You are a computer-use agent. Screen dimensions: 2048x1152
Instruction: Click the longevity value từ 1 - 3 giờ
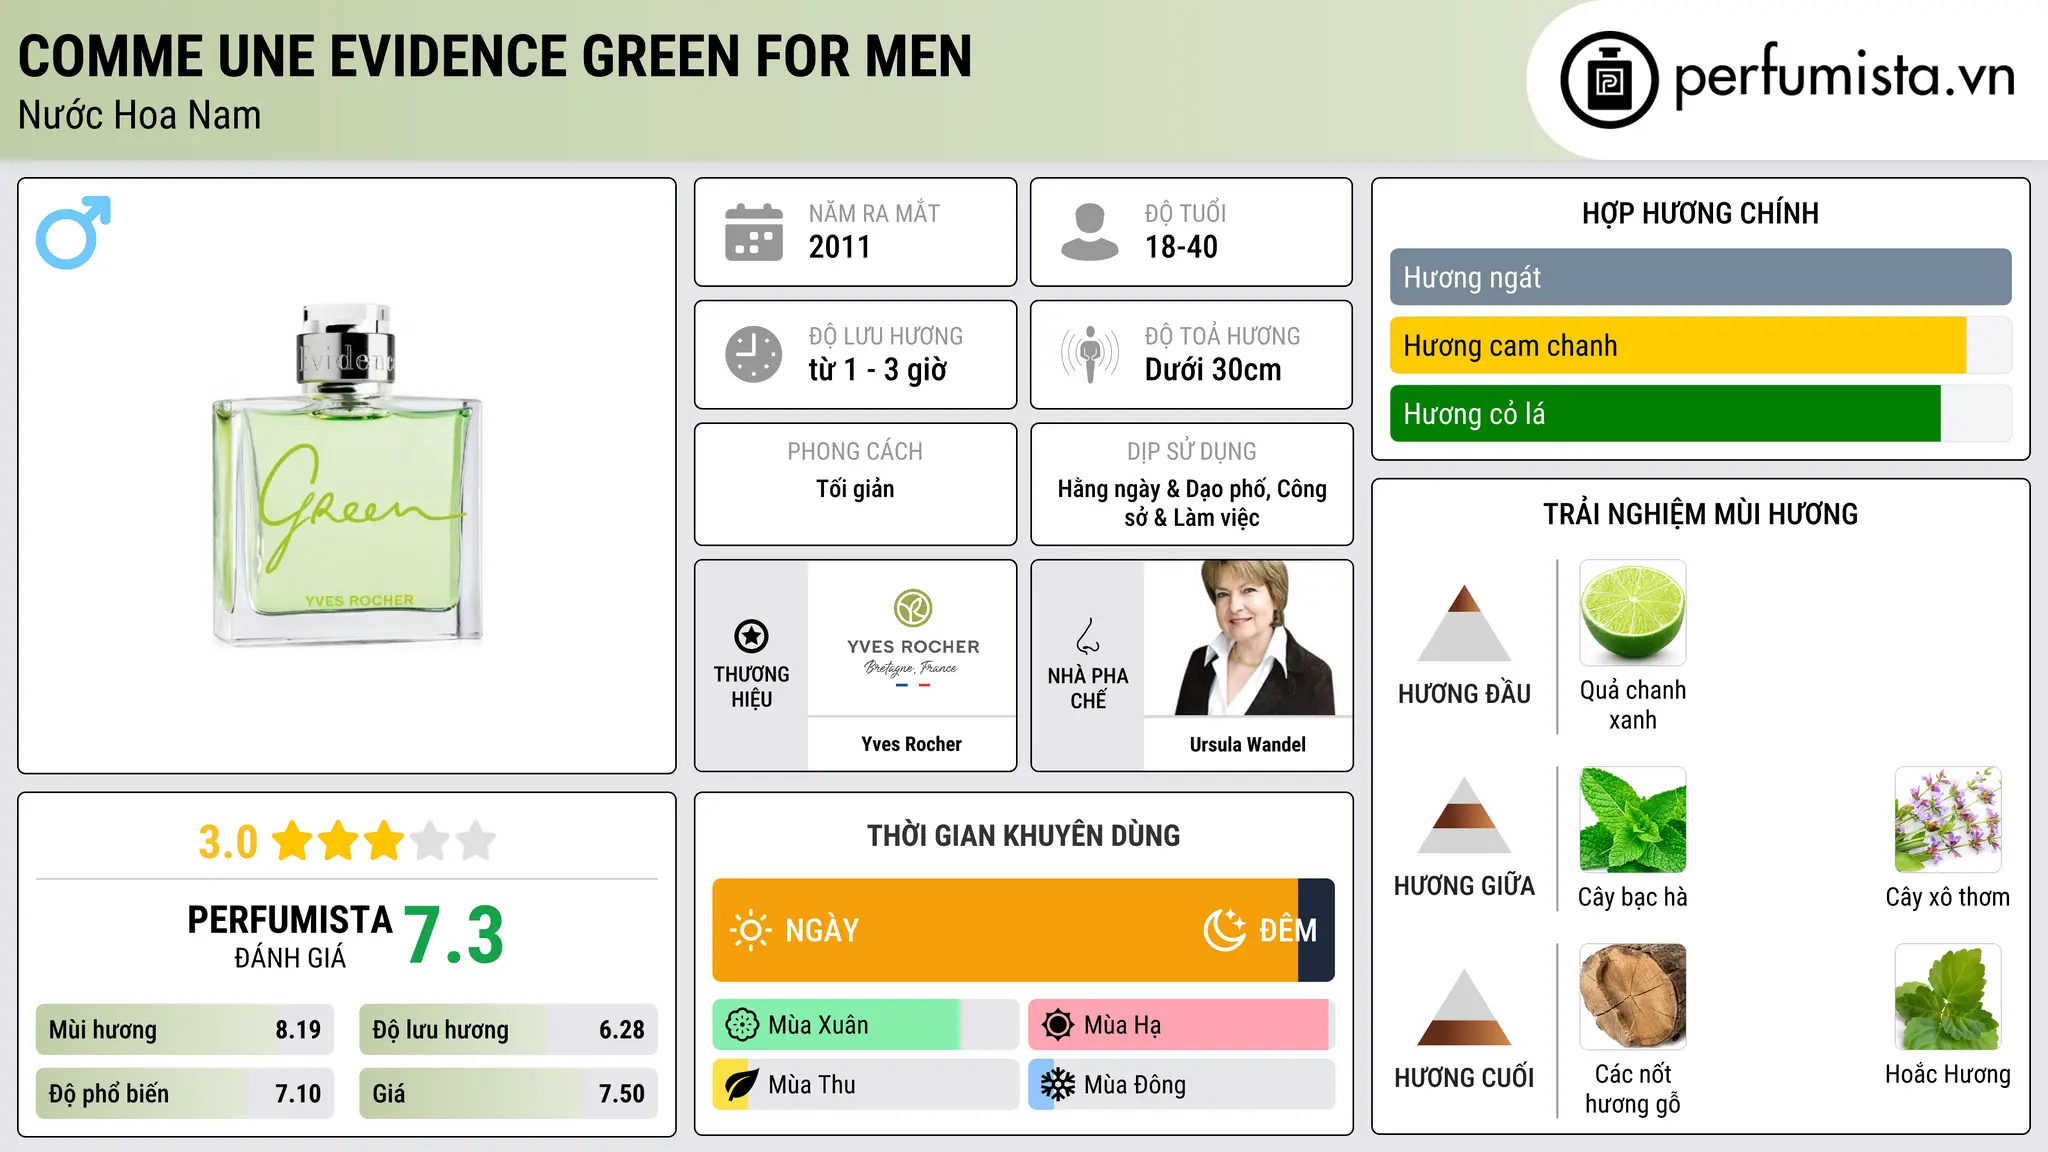point(878,370)
